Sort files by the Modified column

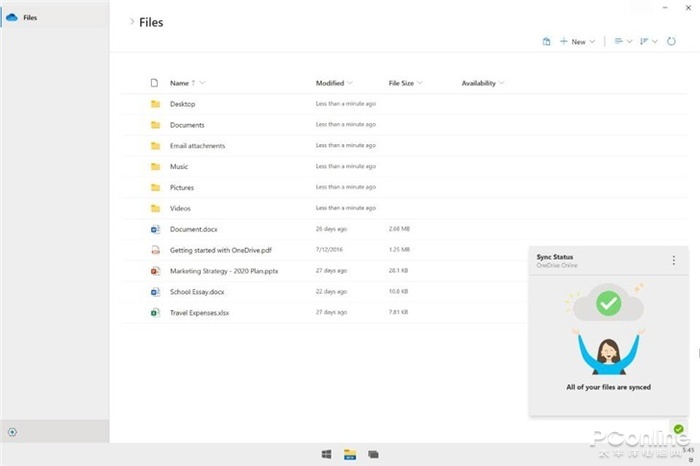[x=330, y=83]
